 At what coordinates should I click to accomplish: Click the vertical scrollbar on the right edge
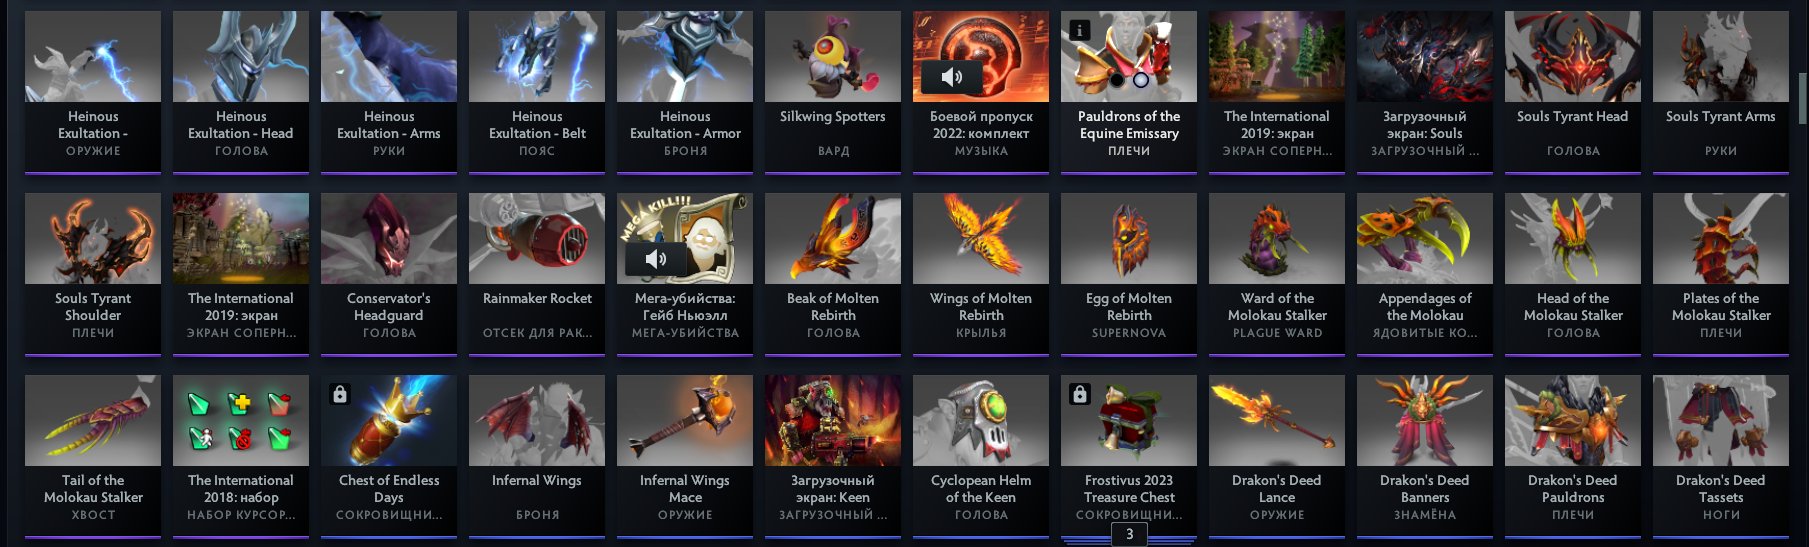click(x=1802, y=100)
